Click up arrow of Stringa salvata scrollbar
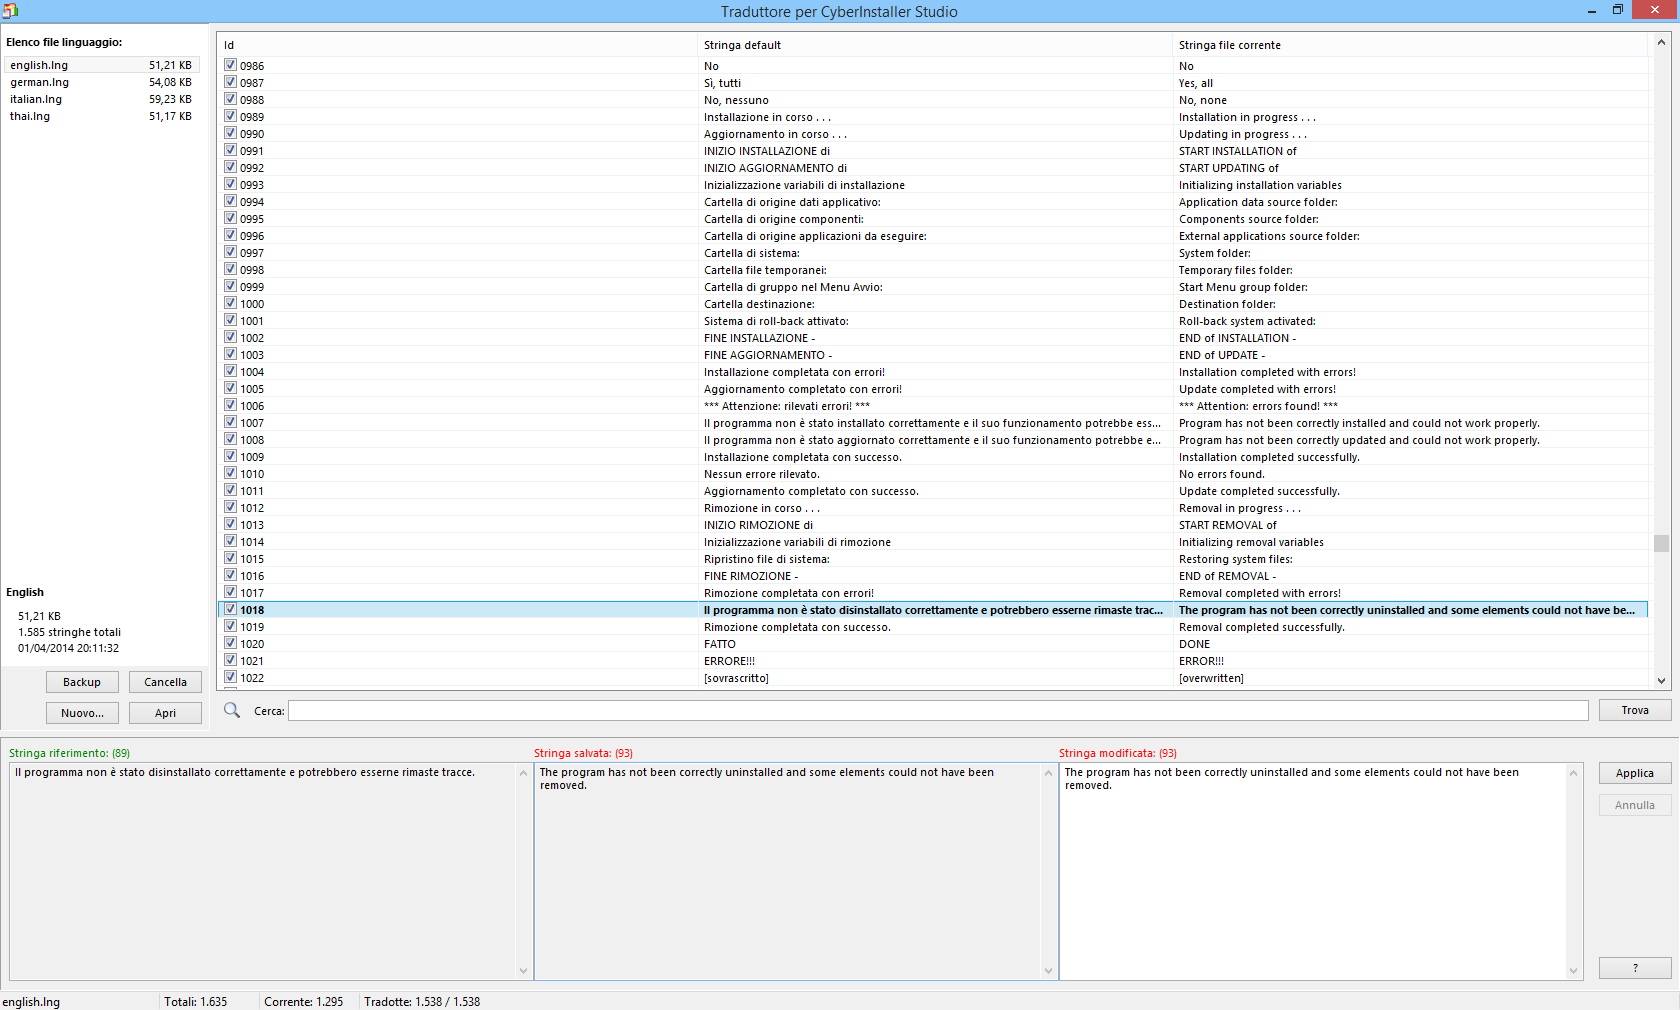Screen dimensions: 1680x1010 1048,773
